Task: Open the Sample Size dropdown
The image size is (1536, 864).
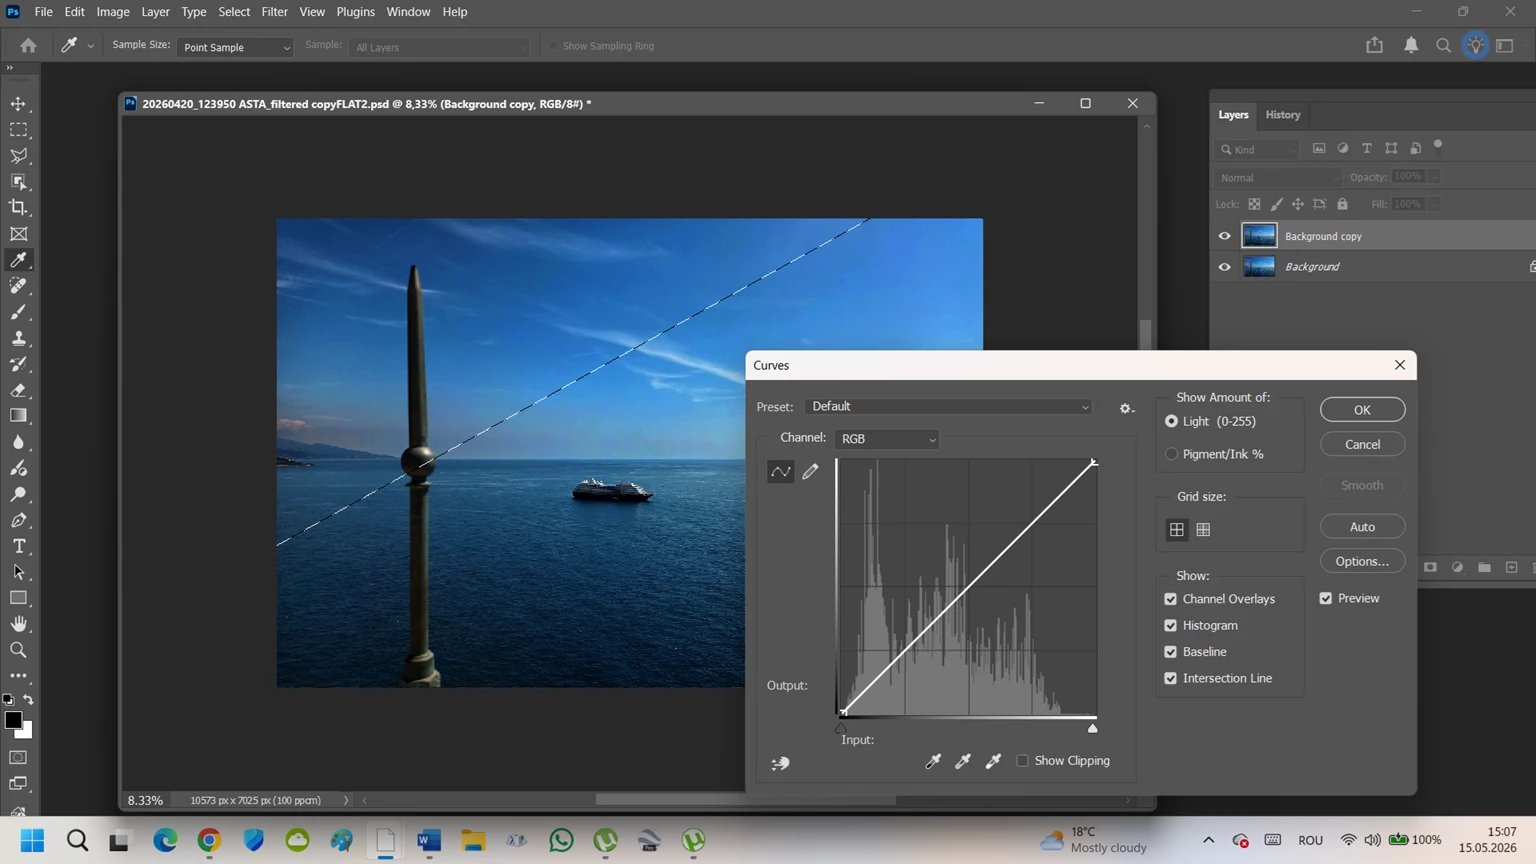Action: [235, 47]
